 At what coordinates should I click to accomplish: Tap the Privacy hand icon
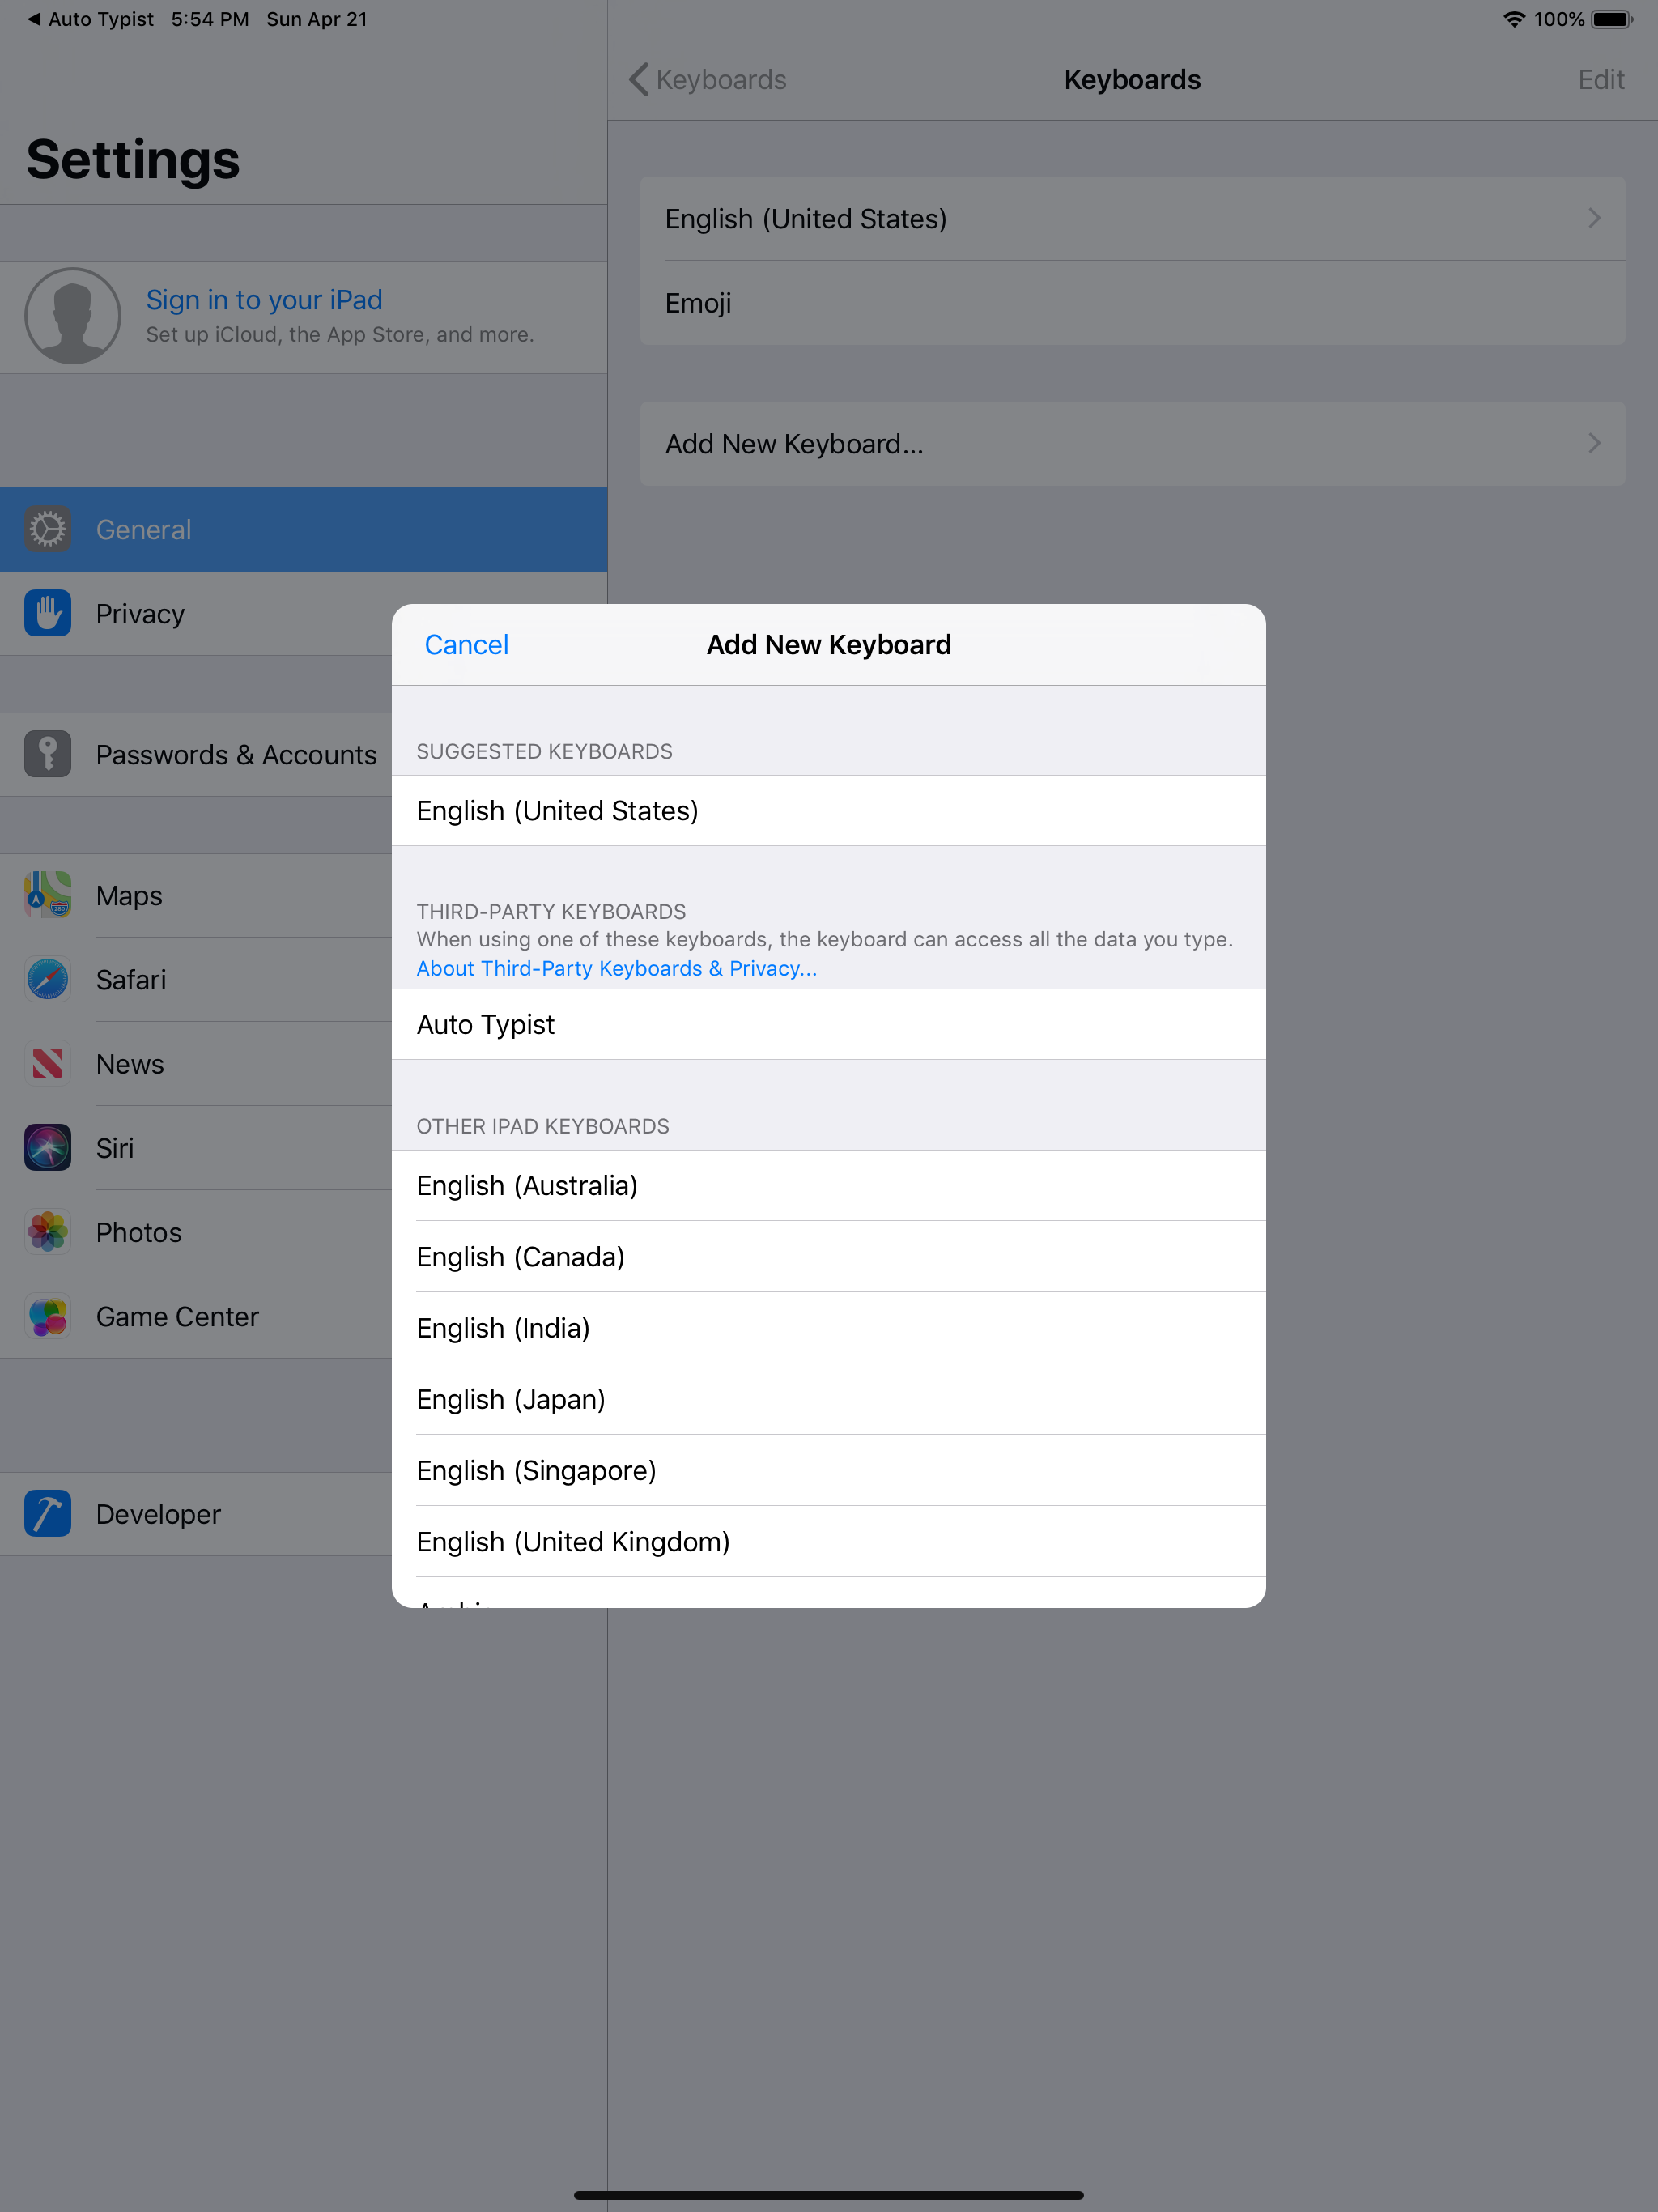click(x=47, y=613)
